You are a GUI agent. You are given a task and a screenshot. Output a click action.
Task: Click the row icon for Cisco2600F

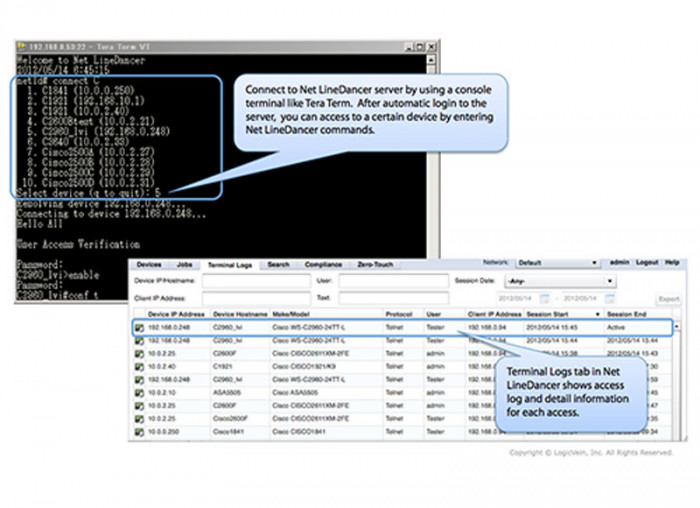[x=139, y=419]
